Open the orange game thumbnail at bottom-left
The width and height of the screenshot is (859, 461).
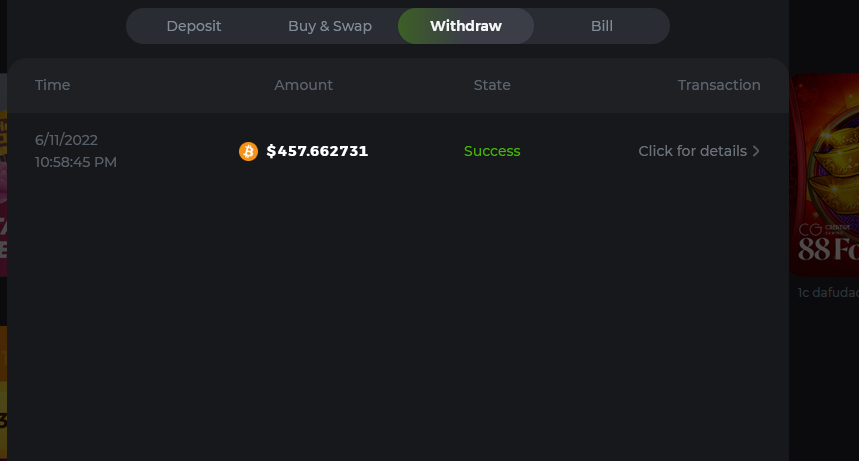point(4,390)
